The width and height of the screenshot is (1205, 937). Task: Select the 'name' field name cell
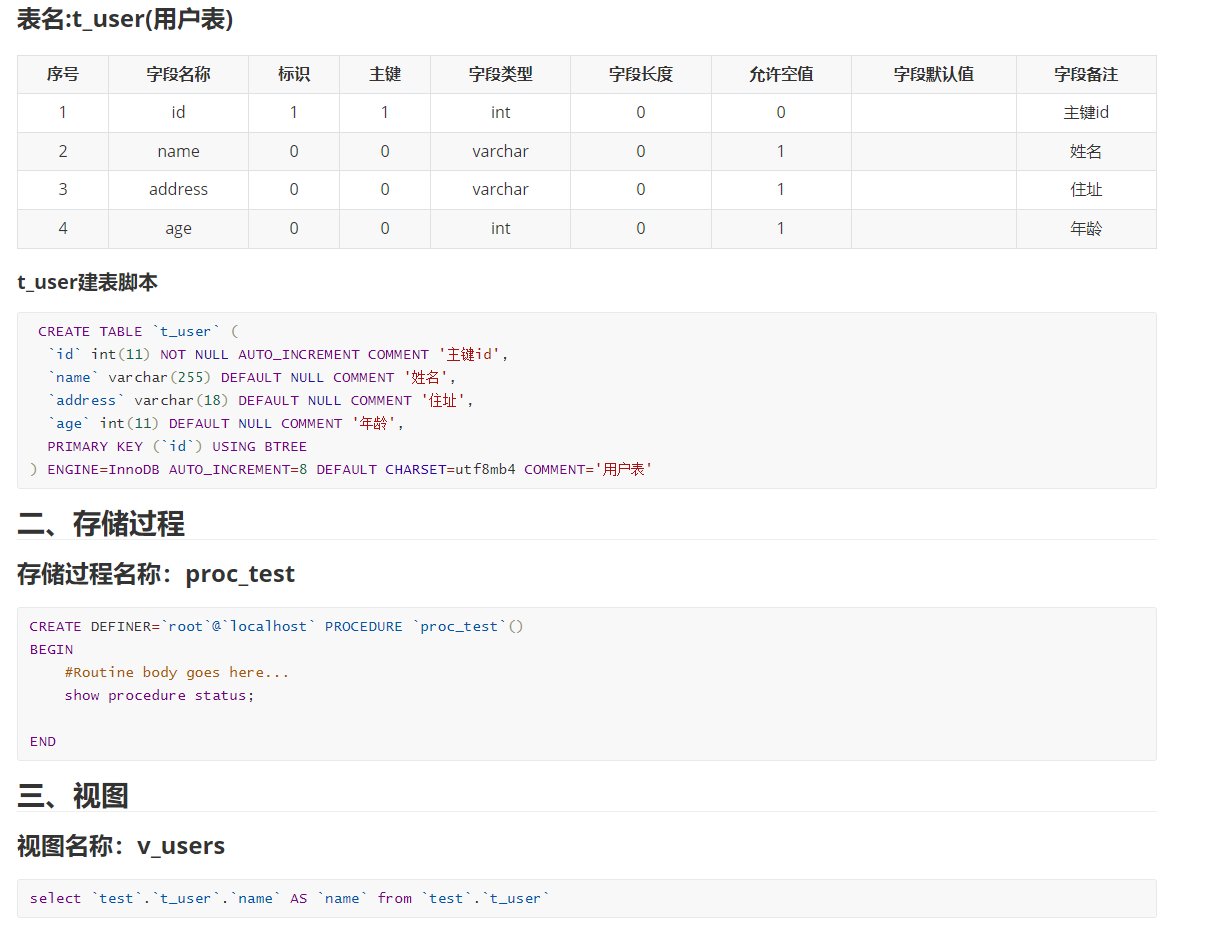pos(178,151)
